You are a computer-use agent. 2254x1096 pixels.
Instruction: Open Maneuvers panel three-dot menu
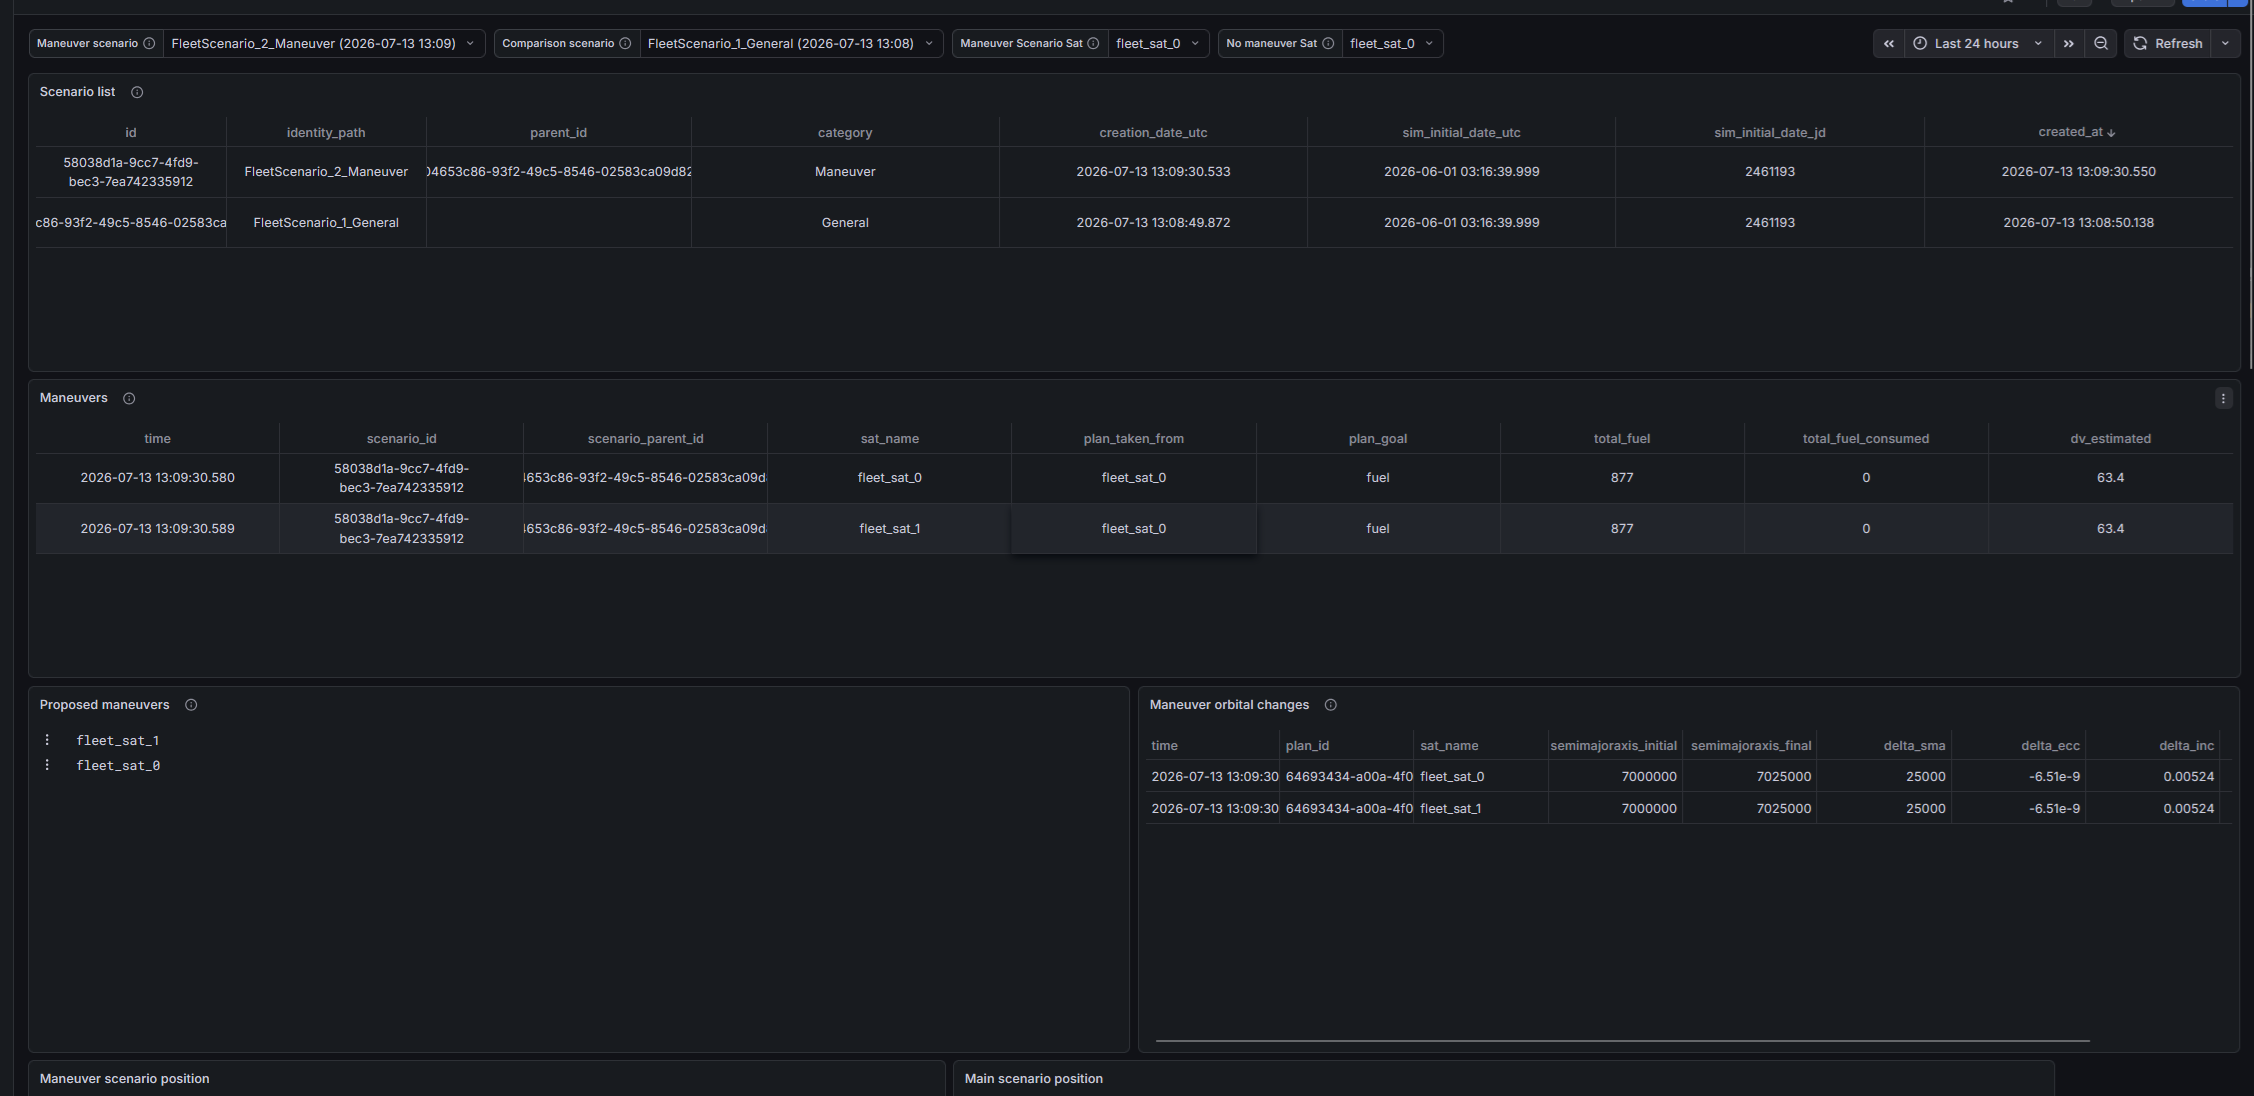coord(2223,398)
